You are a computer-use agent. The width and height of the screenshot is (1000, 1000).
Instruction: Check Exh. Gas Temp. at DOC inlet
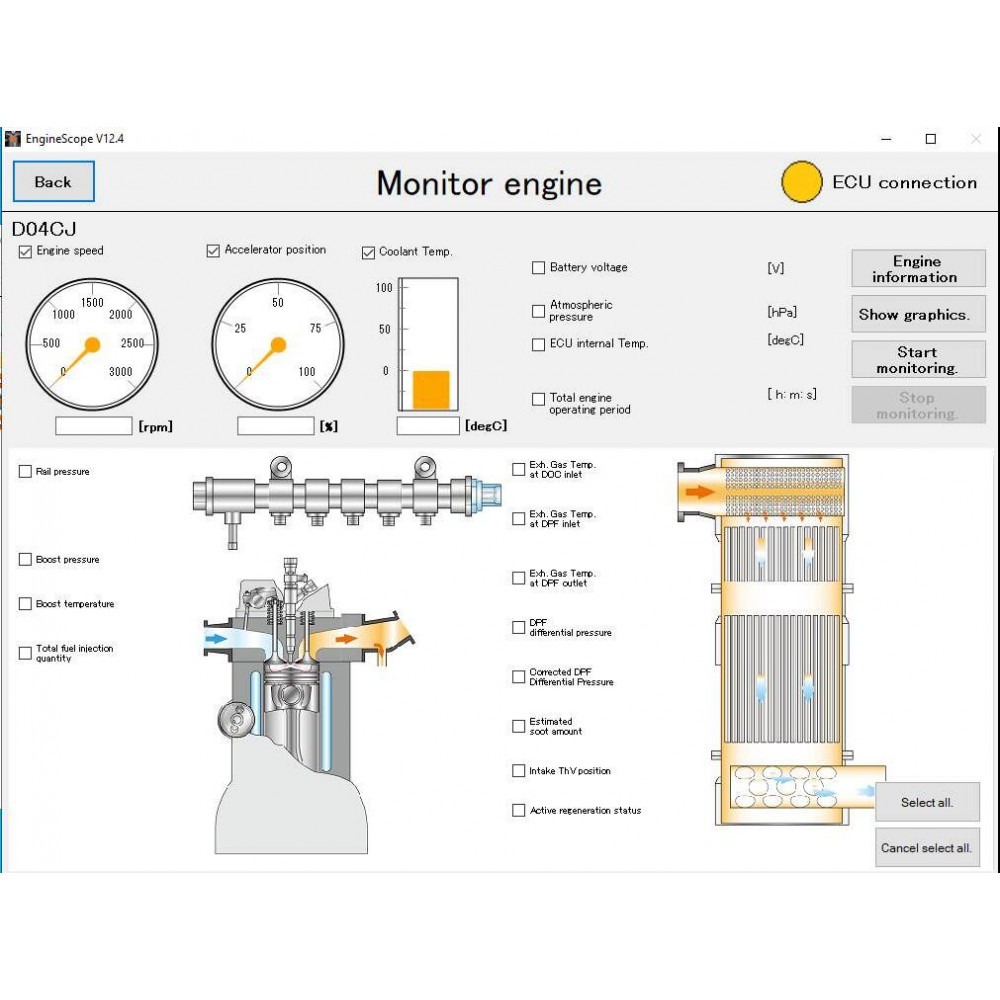[518, 469]
